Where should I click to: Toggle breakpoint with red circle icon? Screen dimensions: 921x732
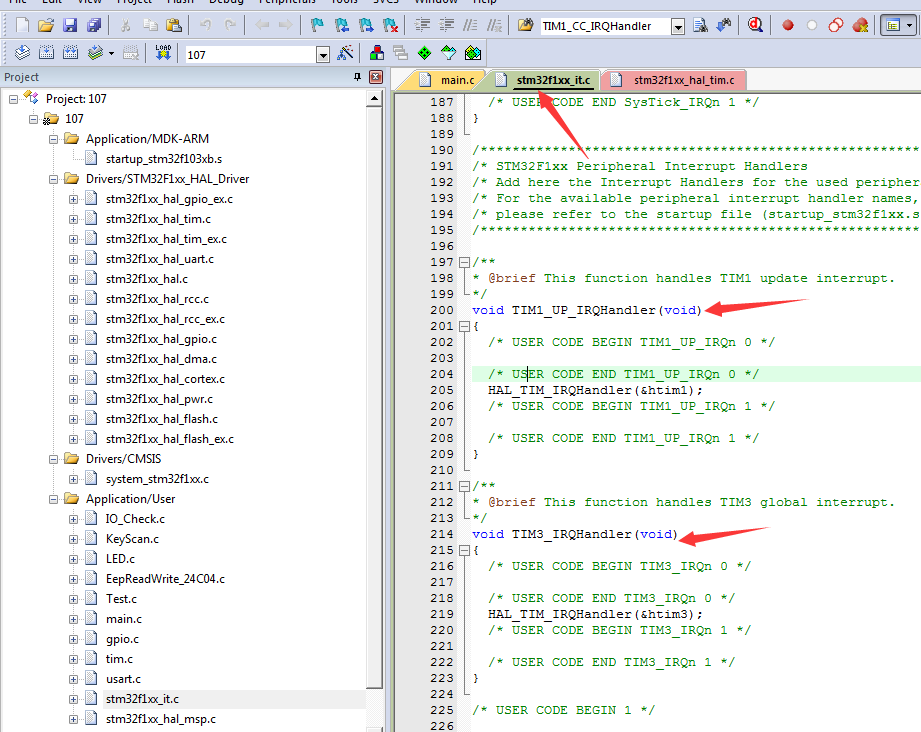788,25
